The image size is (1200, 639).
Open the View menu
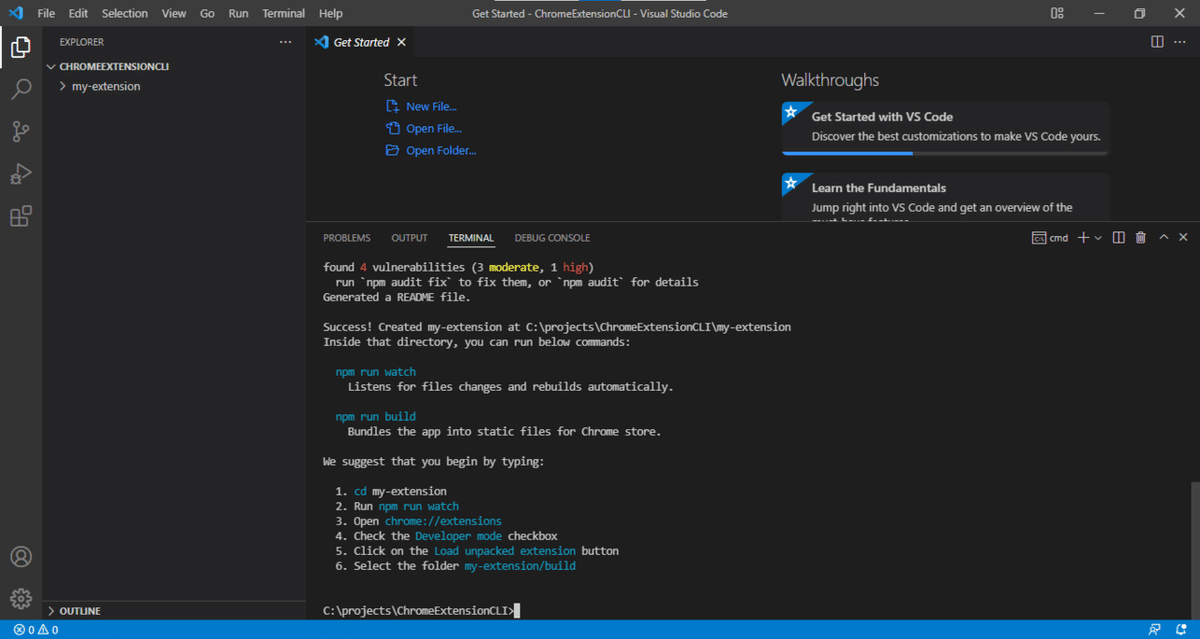pyautogui.click(x=174, y=13)
